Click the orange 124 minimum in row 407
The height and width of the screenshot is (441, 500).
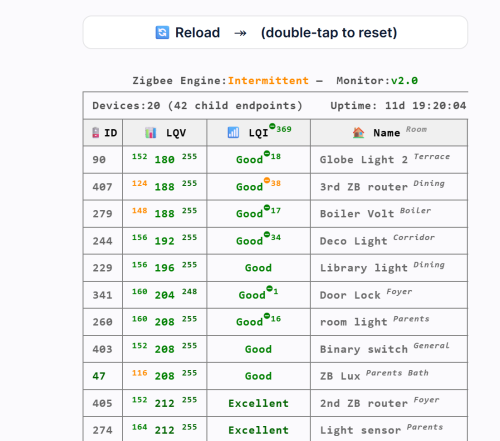[139, 183]
